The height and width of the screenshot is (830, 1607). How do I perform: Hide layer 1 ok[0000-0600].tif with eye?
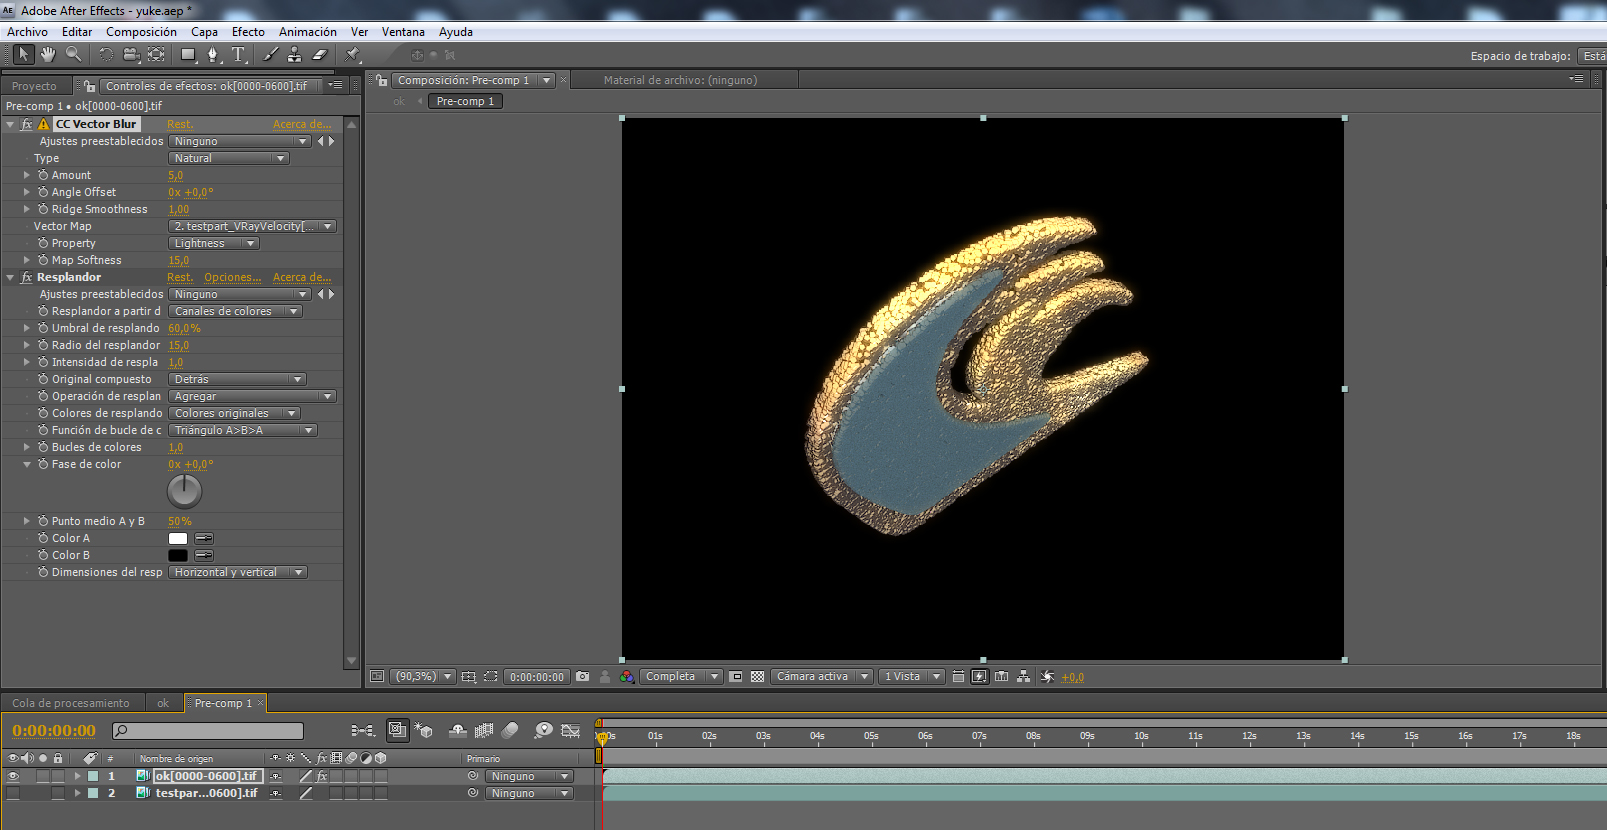click(x=13, y=776)
